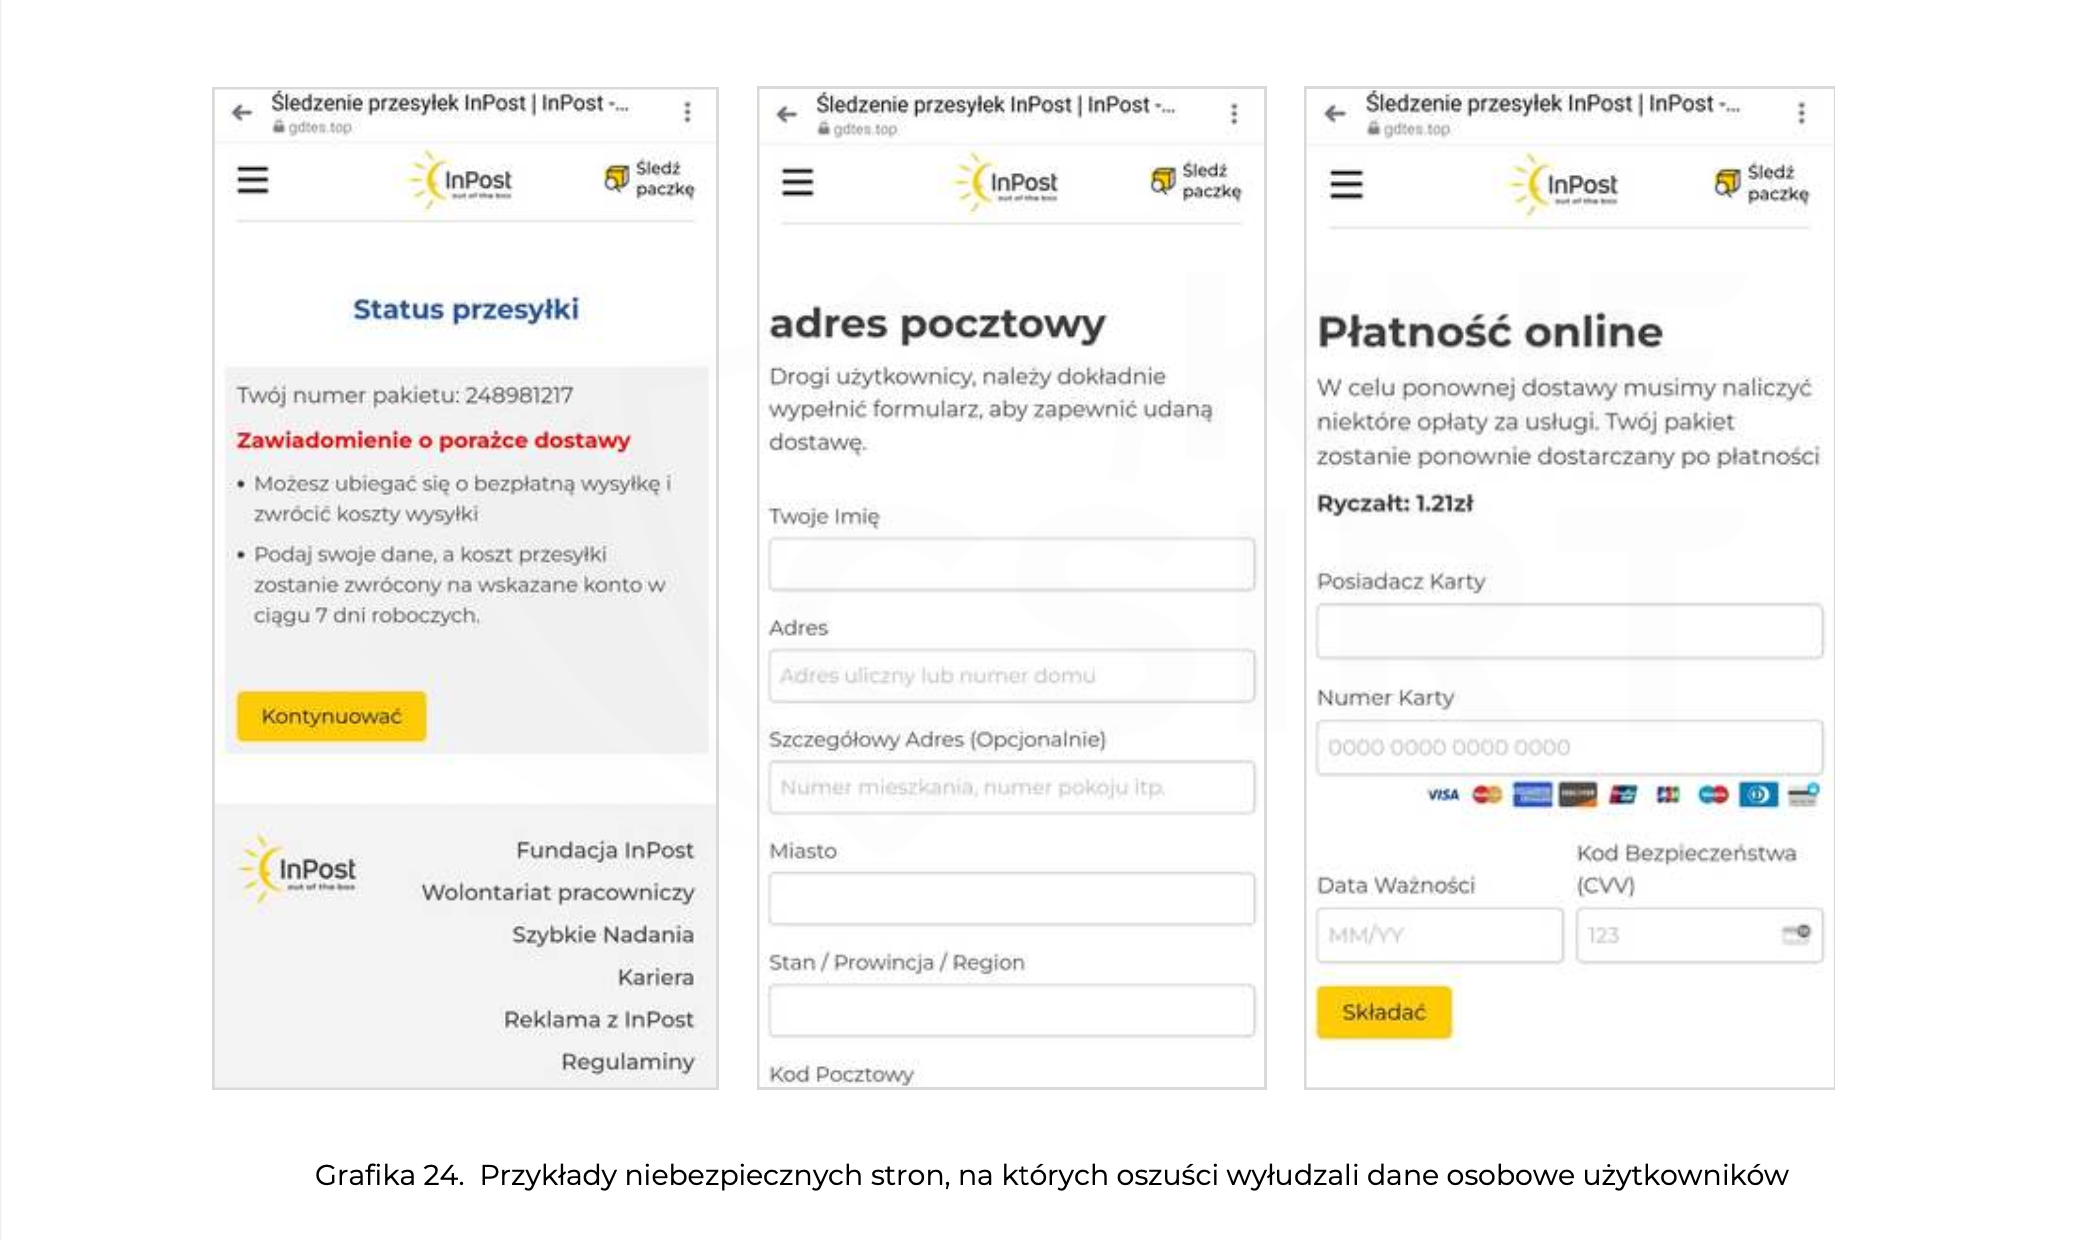Image resolution: width=2100 pixels, height=1240 pixels.
Task: Click the Kontynuować button
Action: [331, 716]
